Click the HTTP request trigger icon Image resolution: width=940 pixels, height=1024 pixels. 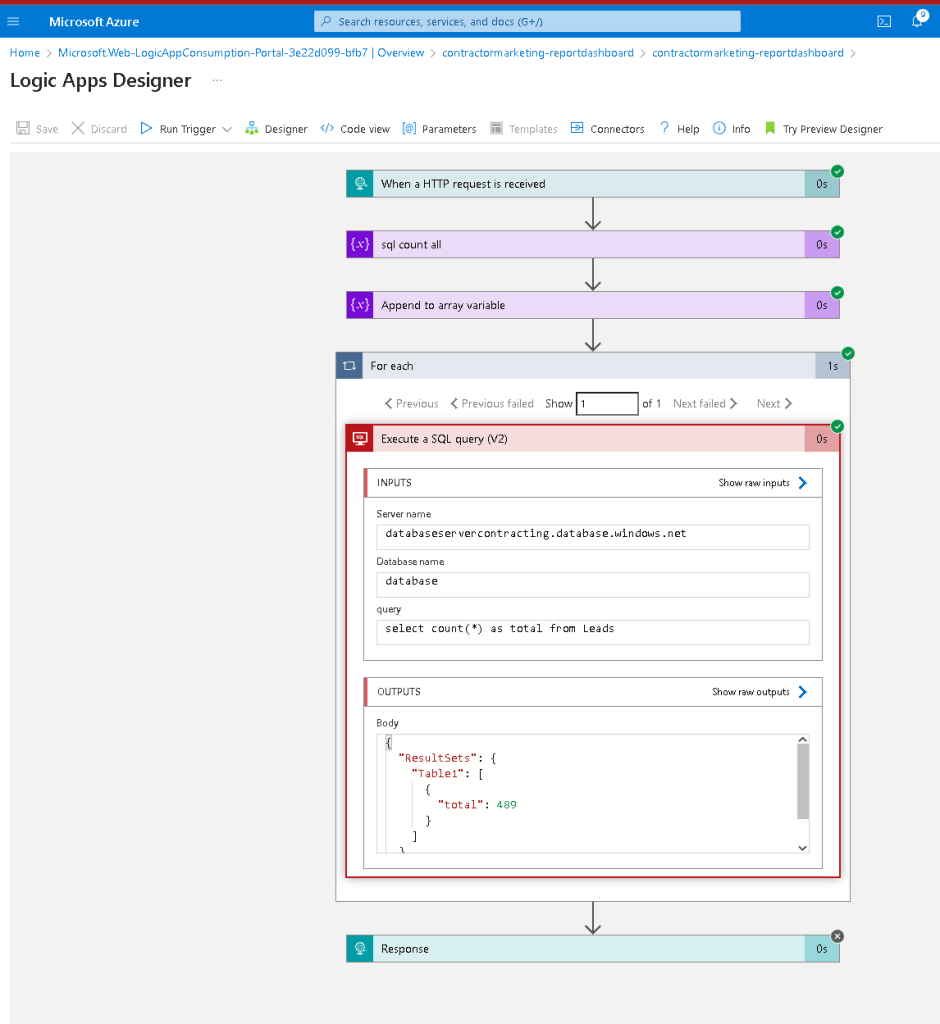pyautogui.click(x=360, y=184)
